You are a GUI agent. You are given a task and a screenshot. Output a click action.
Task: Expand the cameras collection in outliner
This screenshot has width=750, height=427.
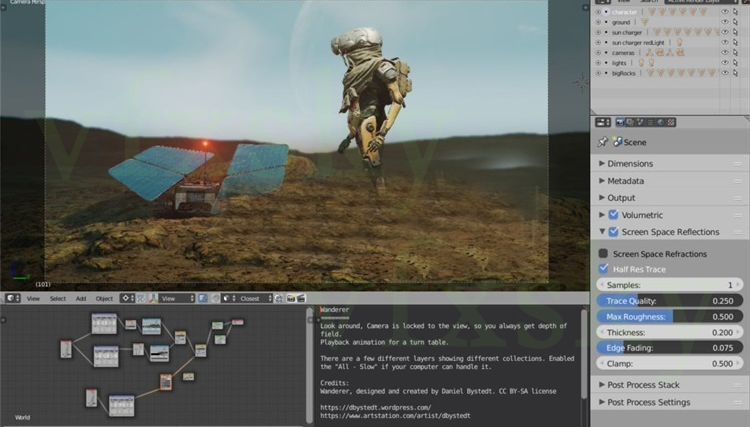click(x=598, y=53)
